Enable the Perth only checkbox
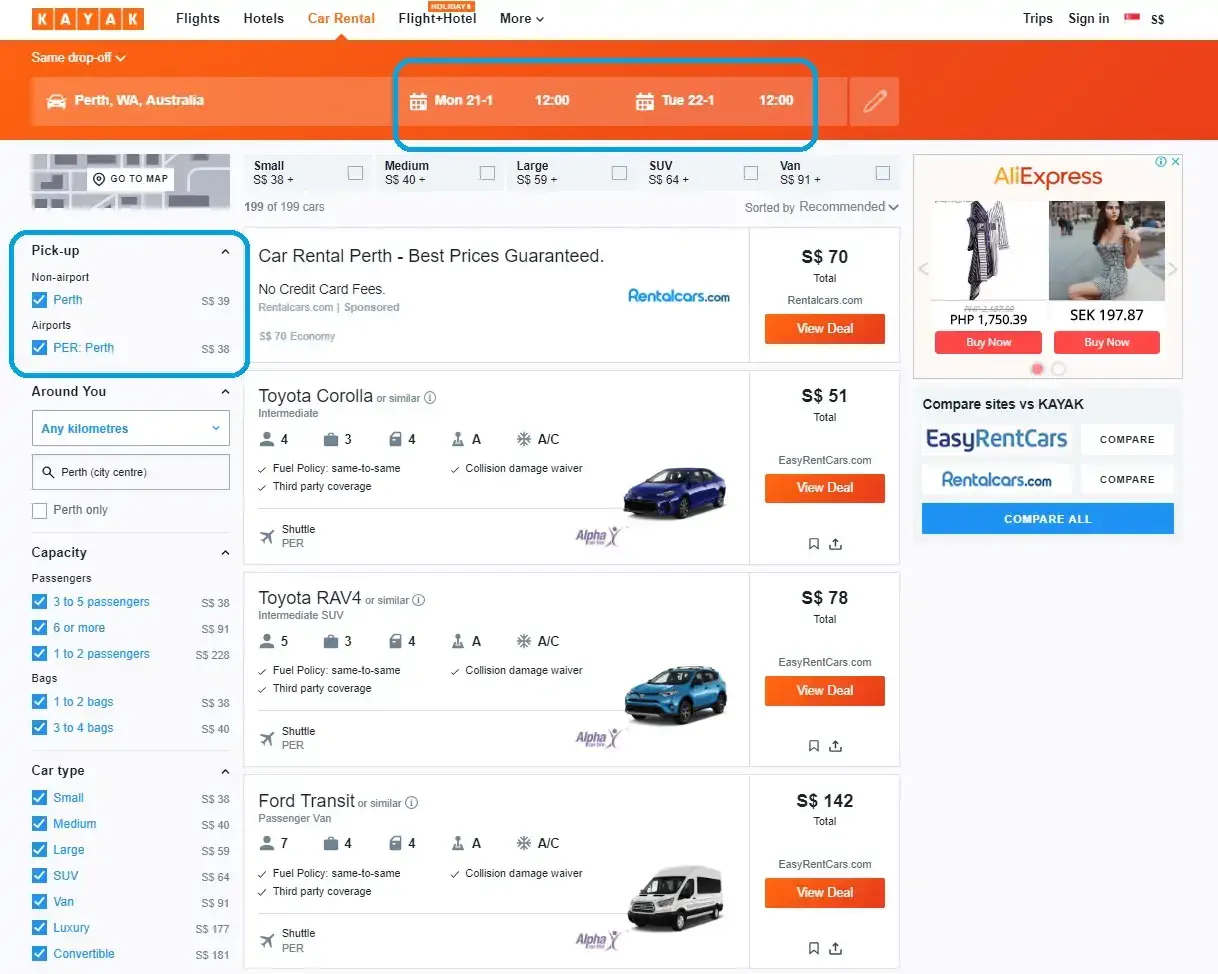The width and height of the screenshot is (1218, 974). tap(39, 511)
